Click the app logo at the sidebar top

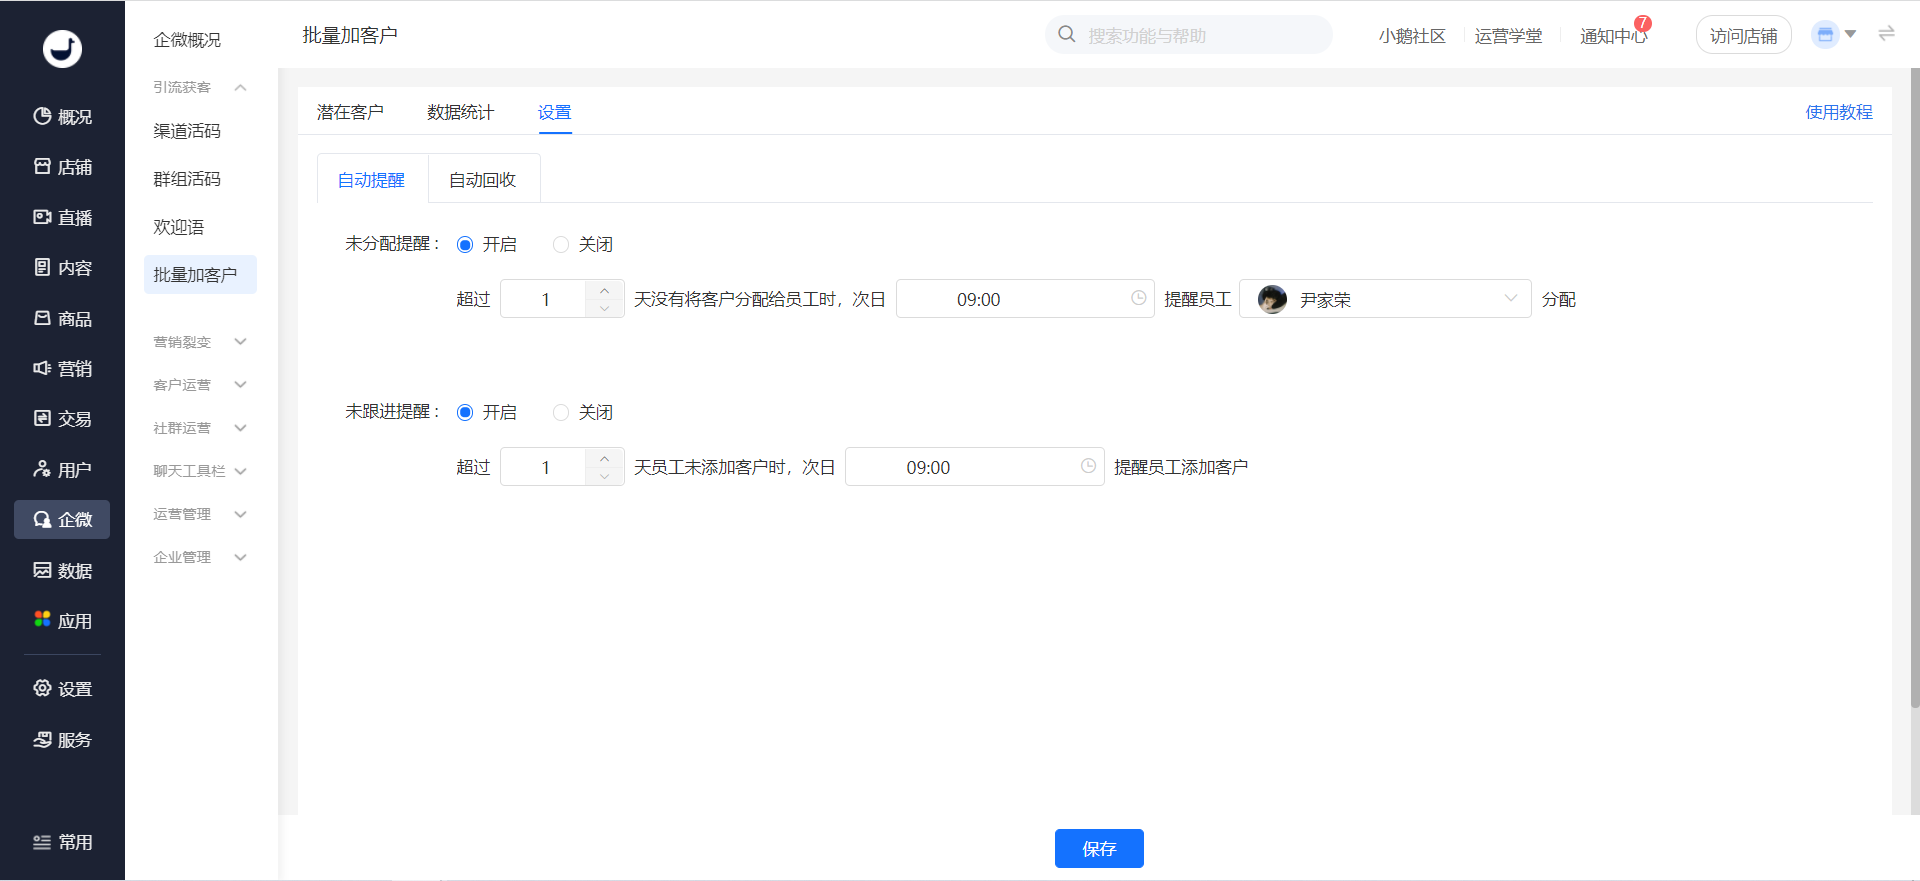62,48
